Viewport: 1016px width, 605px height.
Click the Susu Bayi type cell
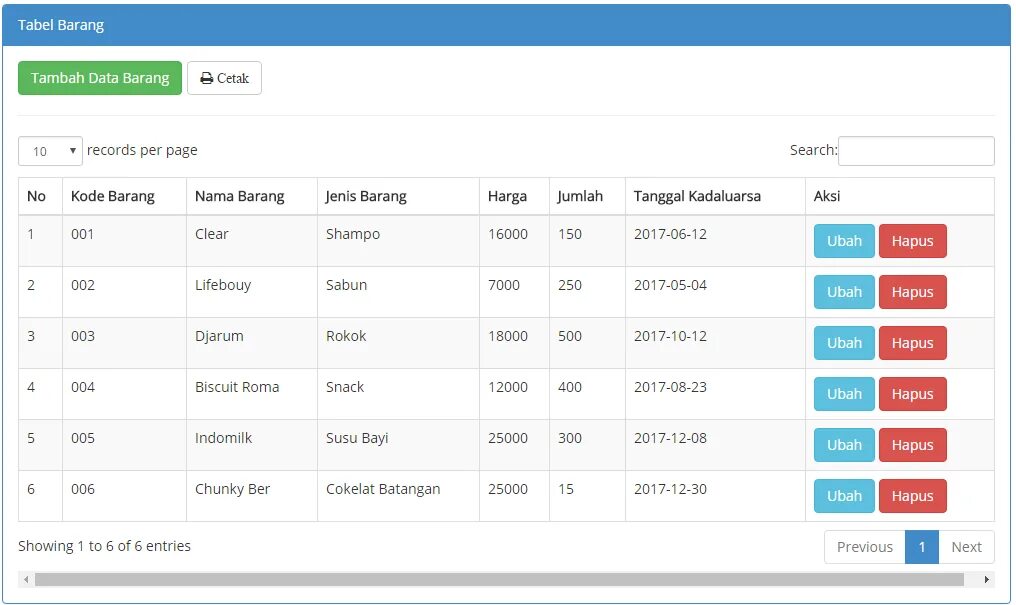(398, 445)
